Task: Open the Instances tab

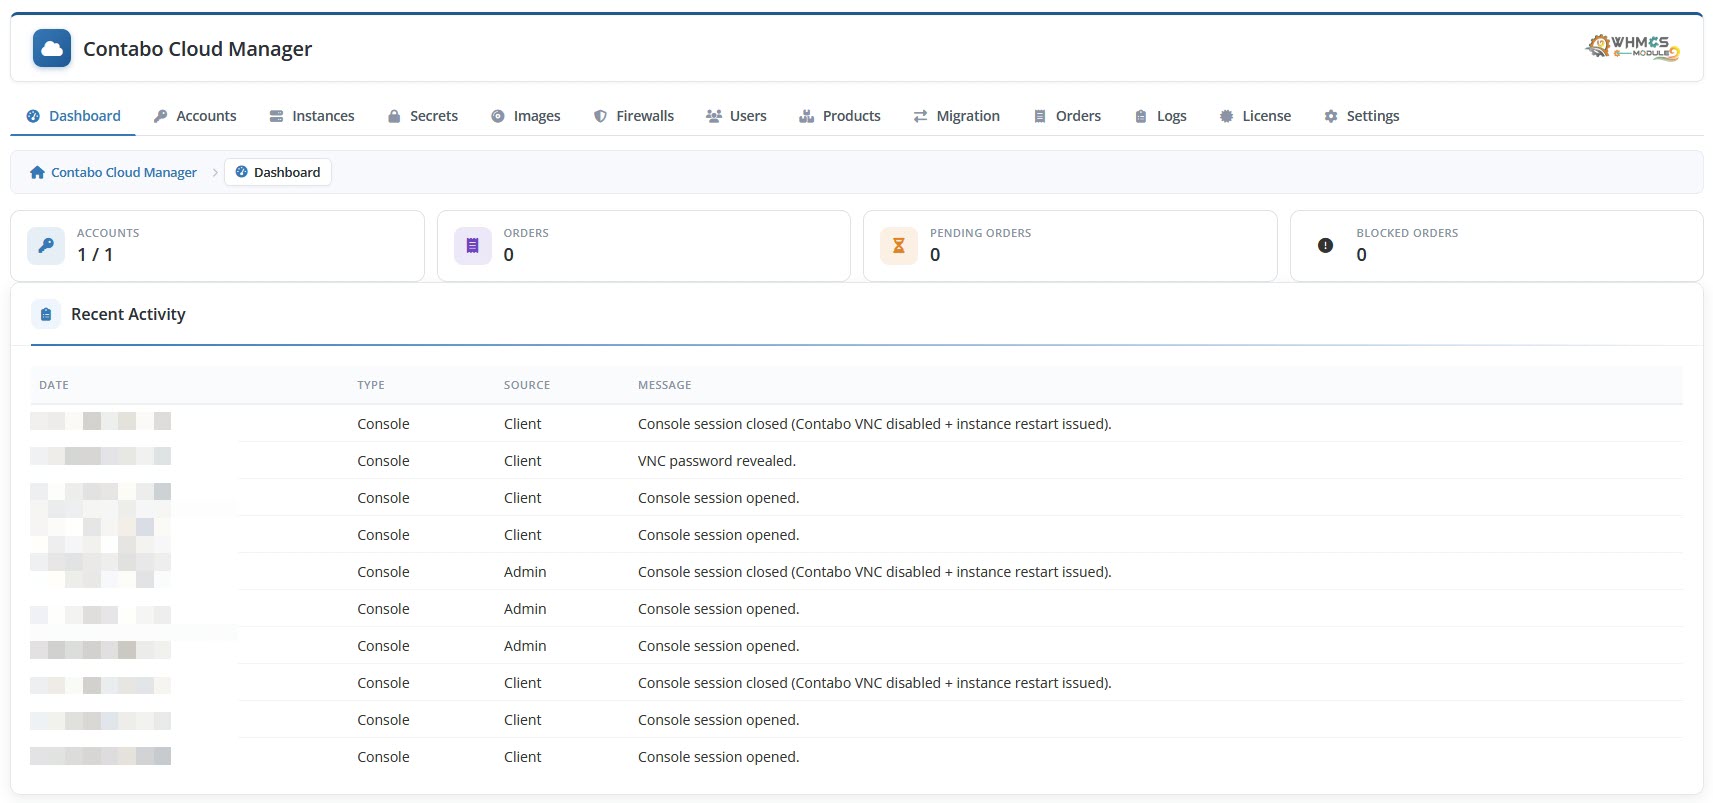Action: (x=312, y=116)
